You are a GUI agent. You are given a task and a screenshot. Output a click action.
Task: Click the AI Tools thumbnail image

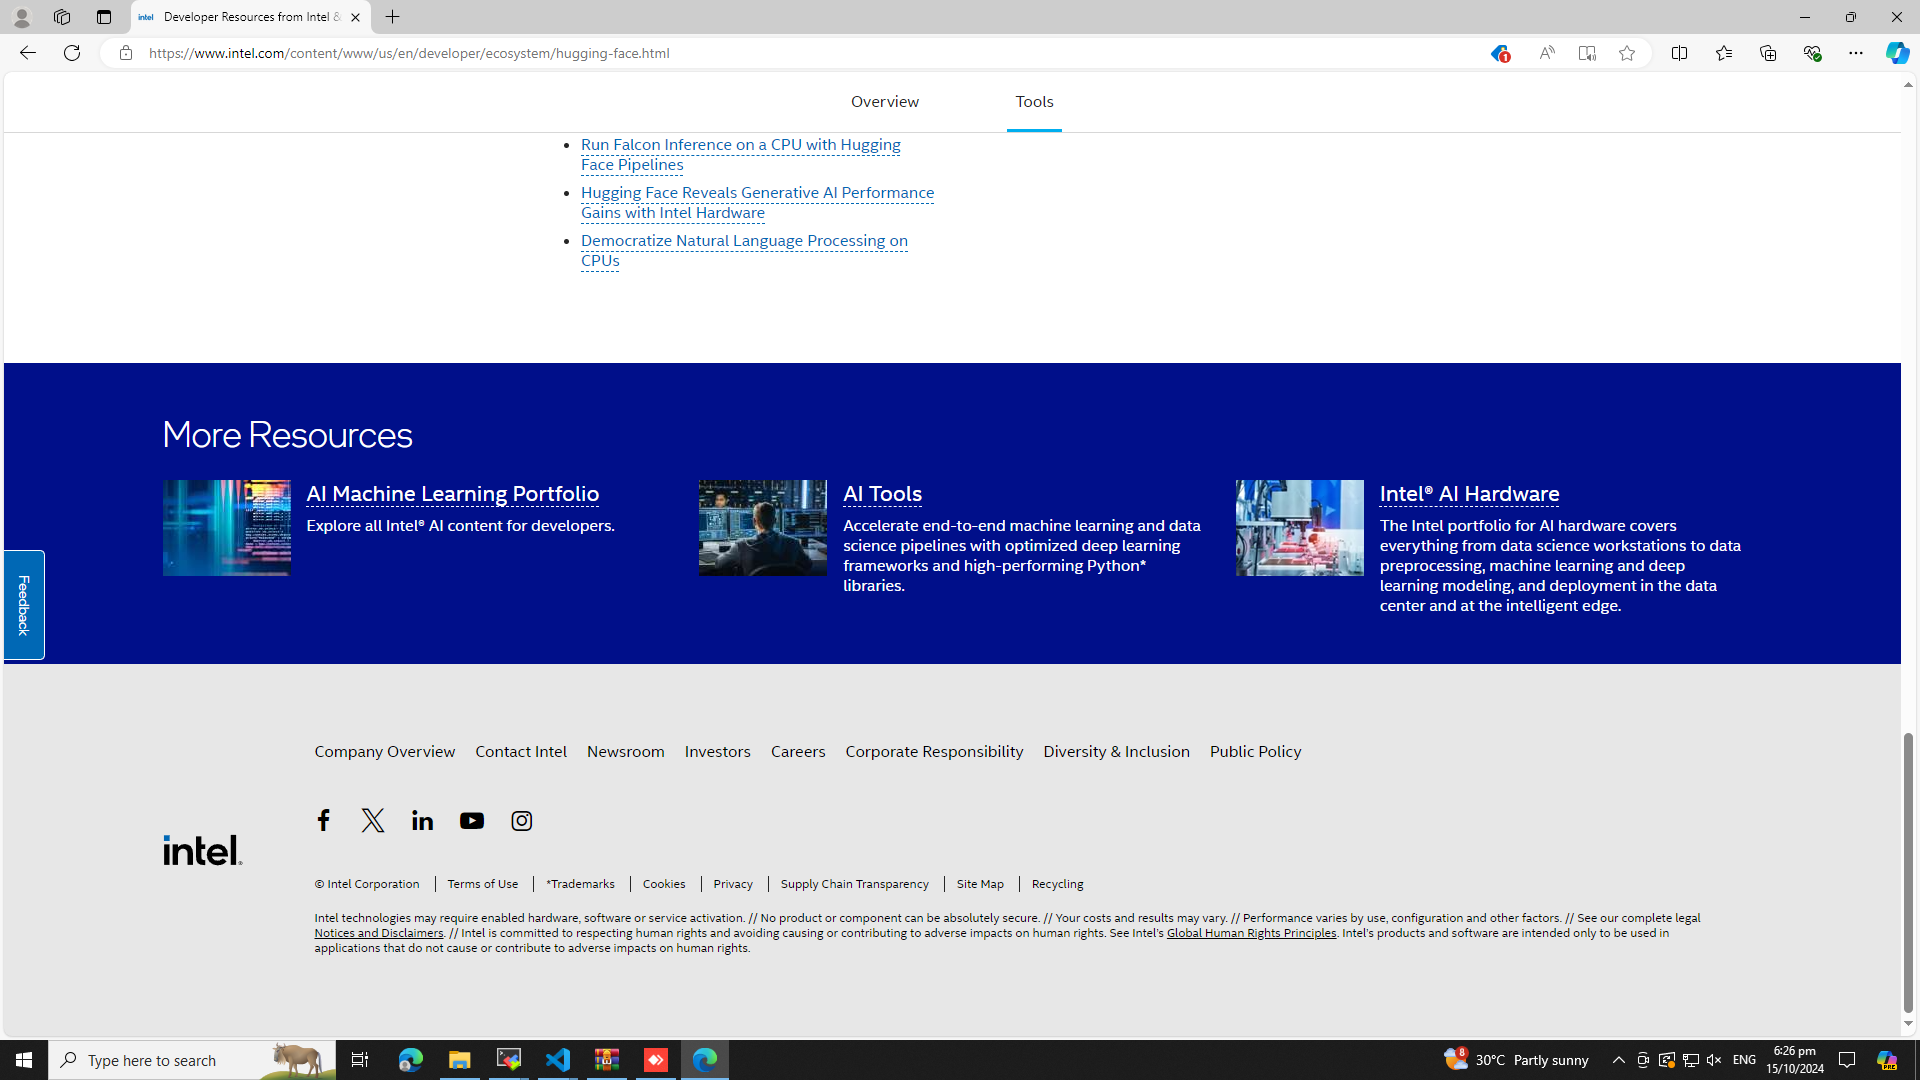pos(763,527)
